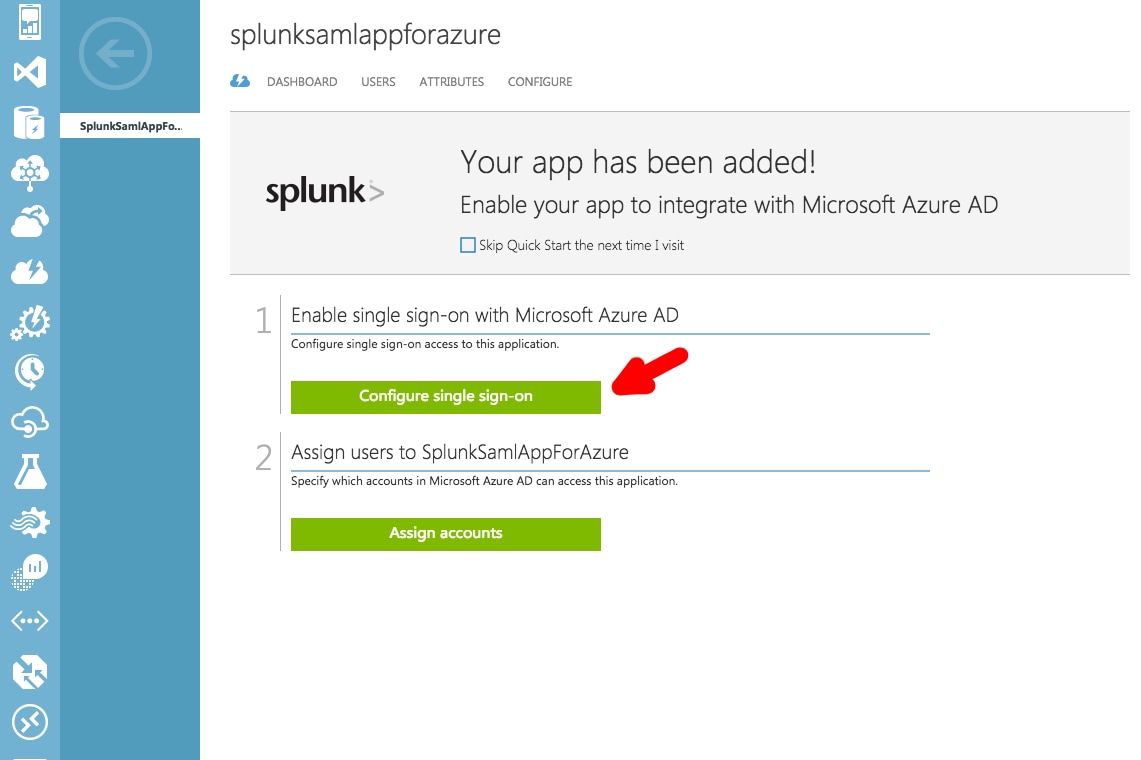Click 'Enable single sign-on with Microsoft Azure AD' heading
The height and width of the screenshot is (760, 1141).
pos(485,315)
